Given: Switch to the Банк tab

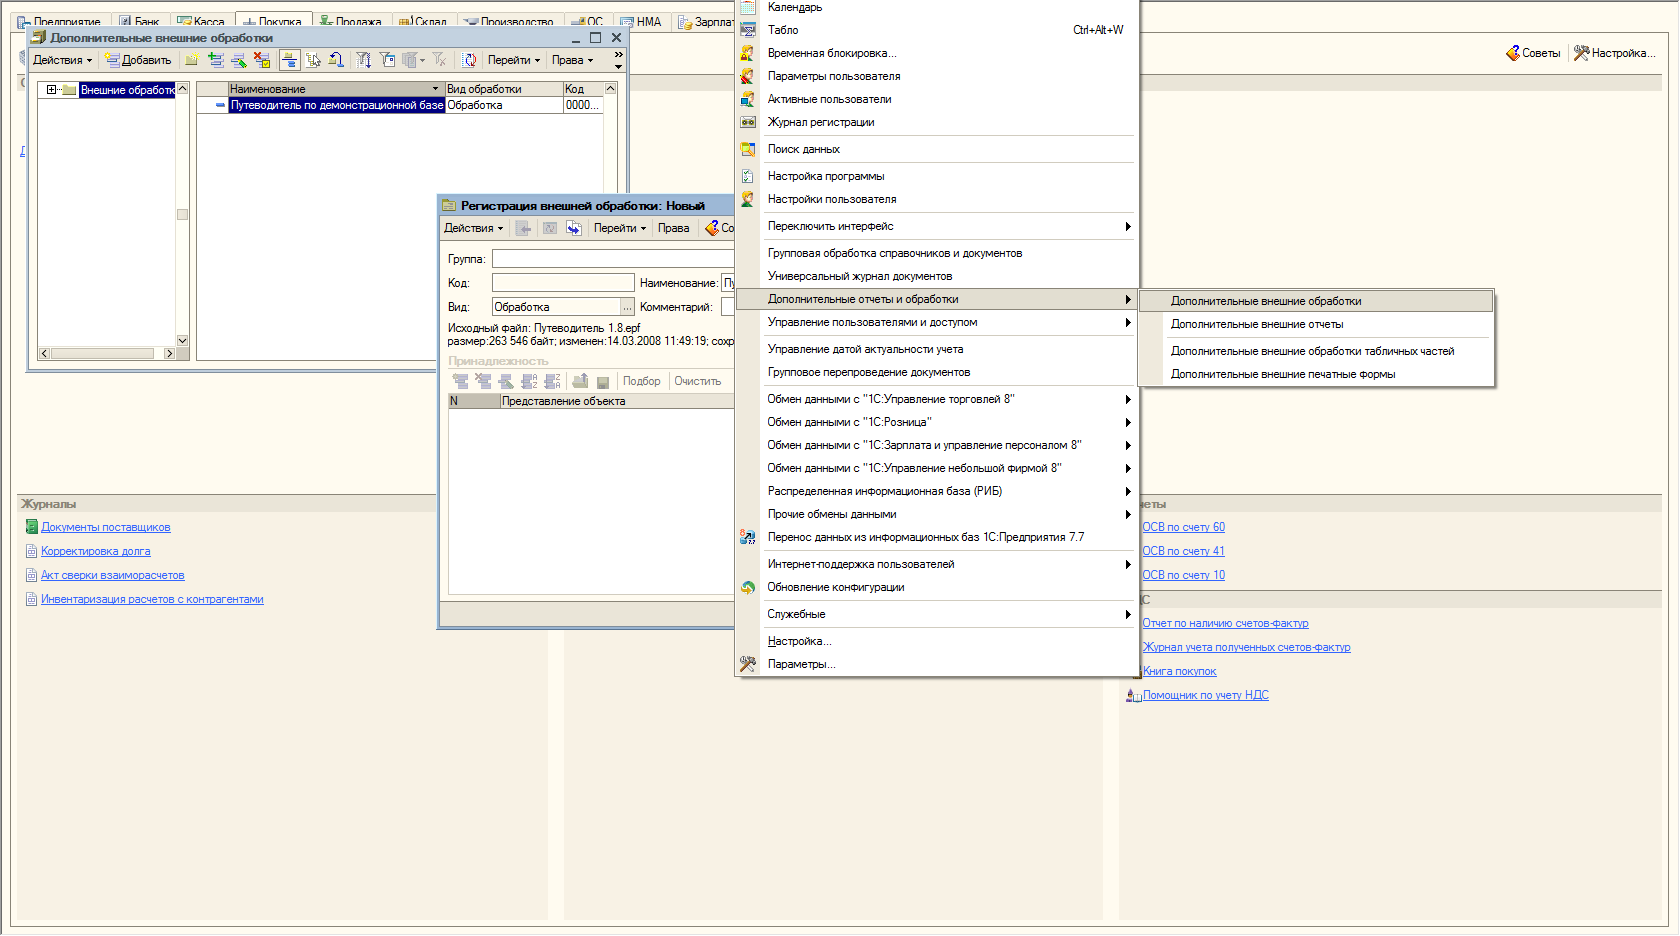Looking at the screenshot, I should pyautogui.click(x=140, y=21).
